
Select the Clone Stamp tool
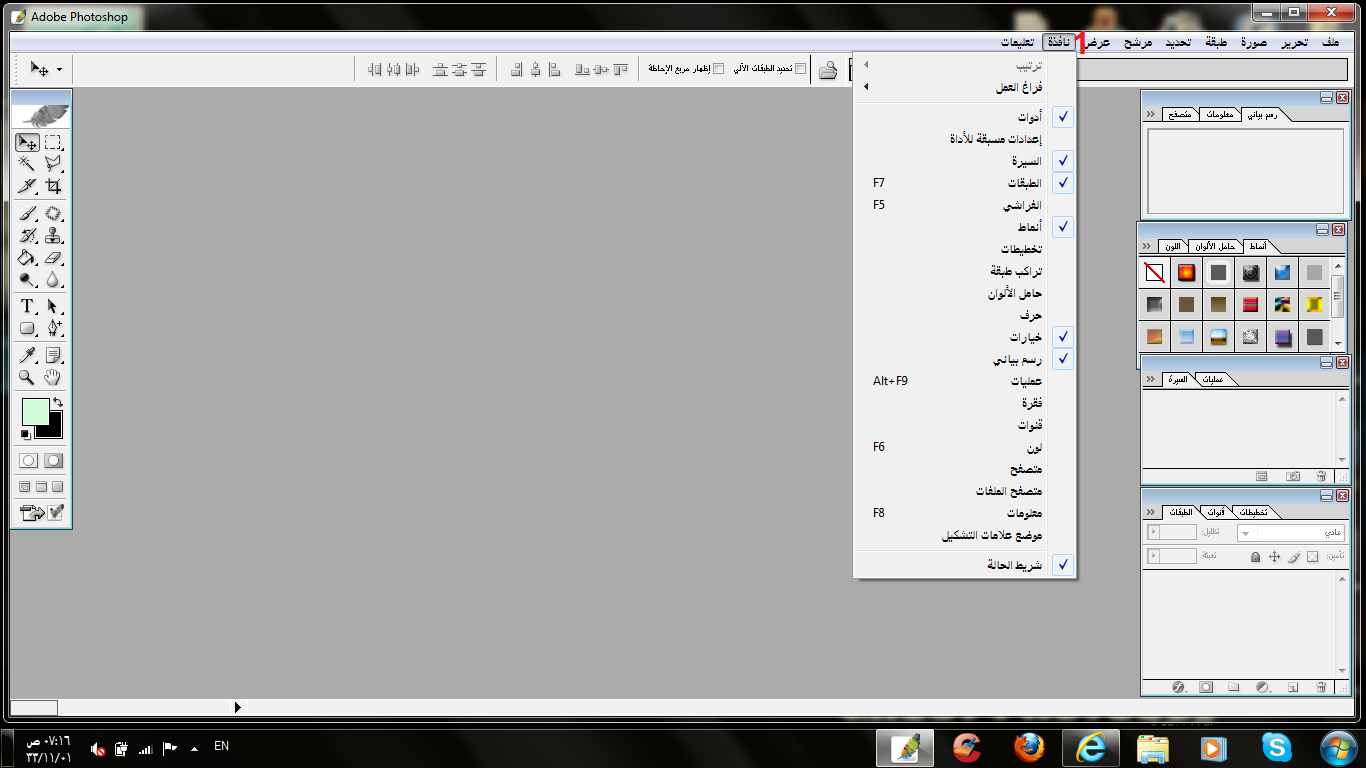coord(53,236)
